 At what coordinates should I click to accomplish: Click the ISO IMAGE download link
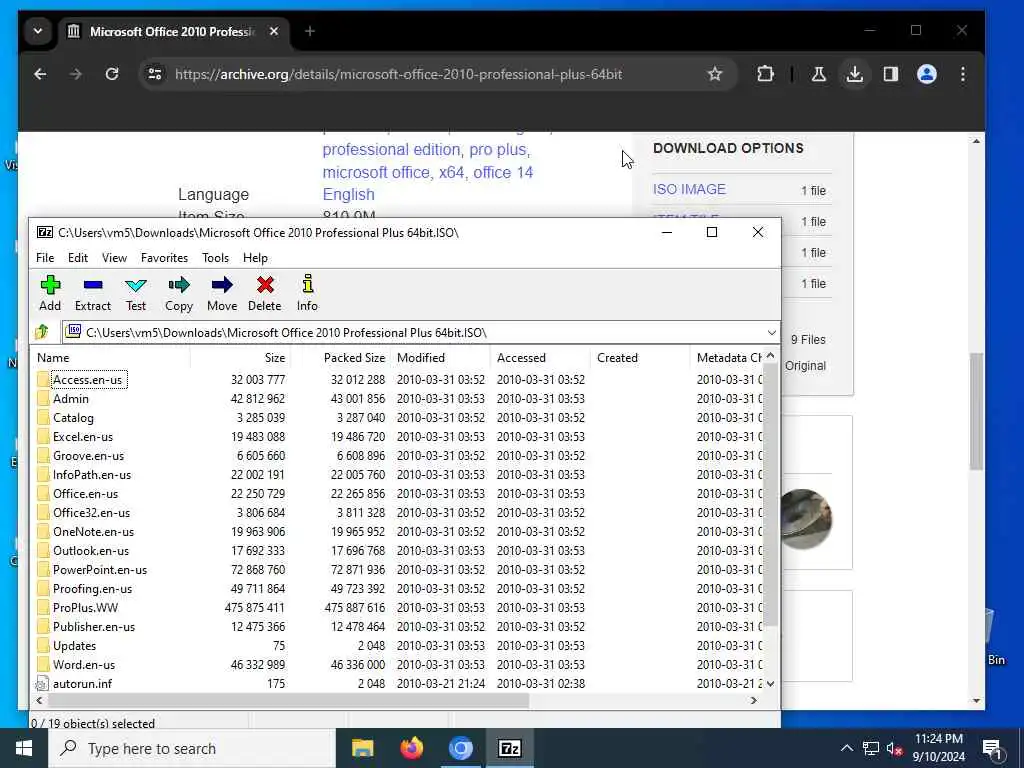point(689,189)
